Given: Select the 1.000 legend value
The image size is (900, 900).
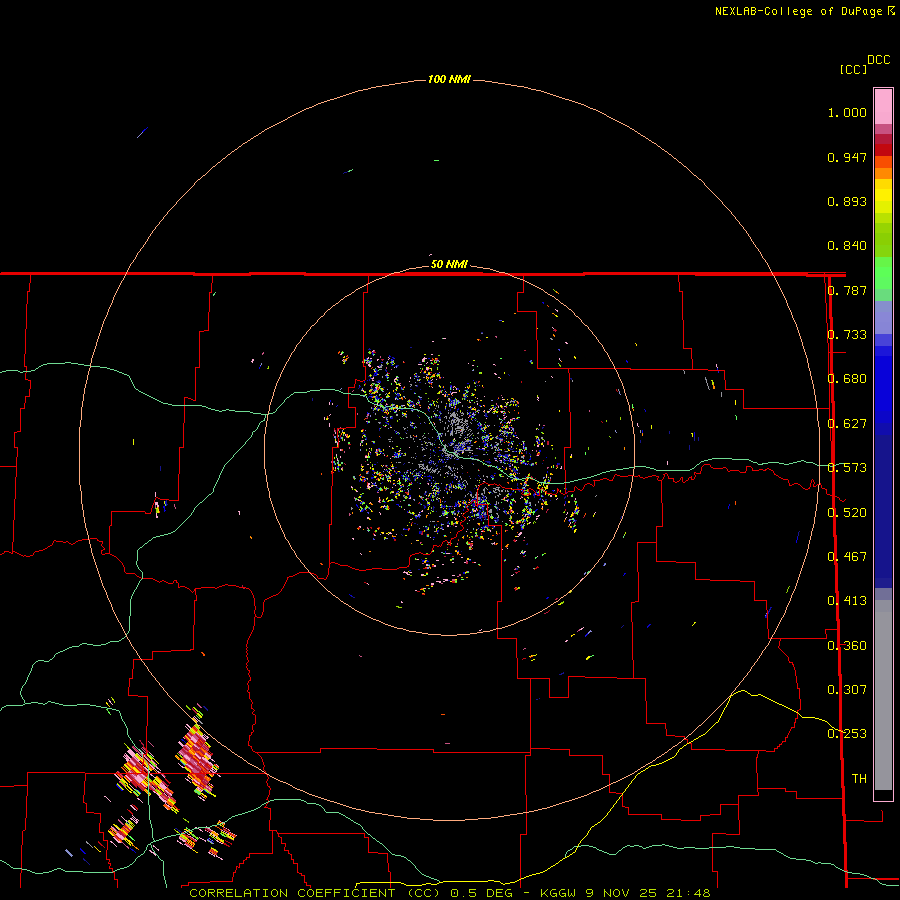Looking at the screenshot, I should [x=847, y=112].
